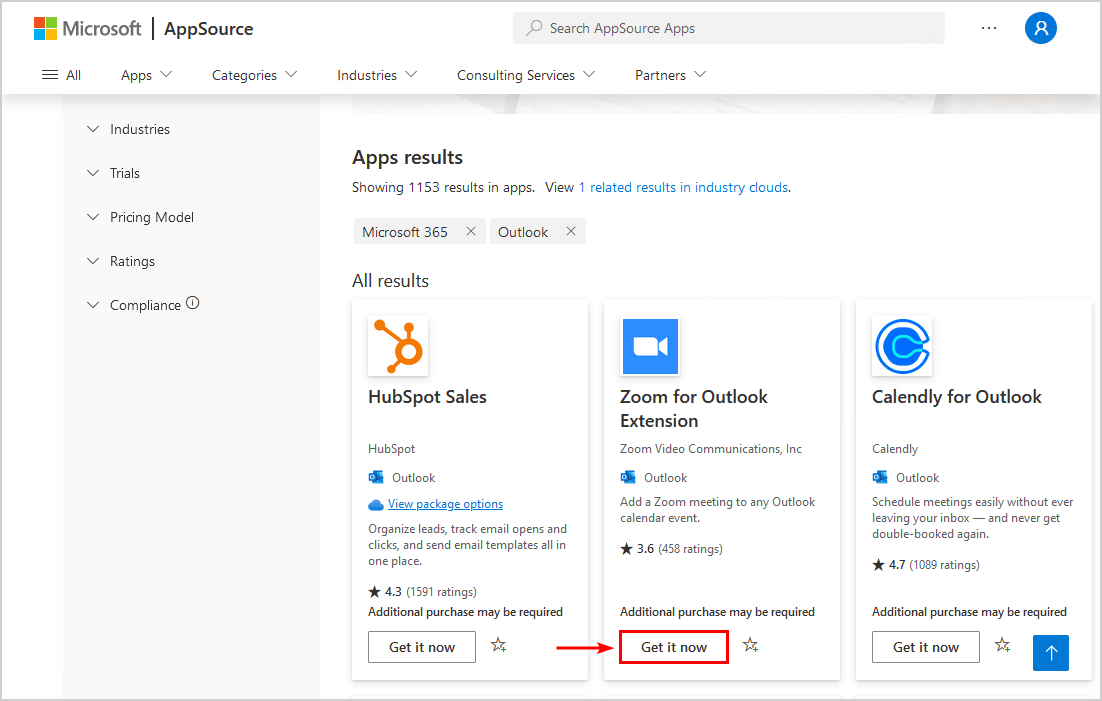1102x701 pixels.
Task: Click the Compliance info icon
Action: pyautogui.click(x=193, y=303)
